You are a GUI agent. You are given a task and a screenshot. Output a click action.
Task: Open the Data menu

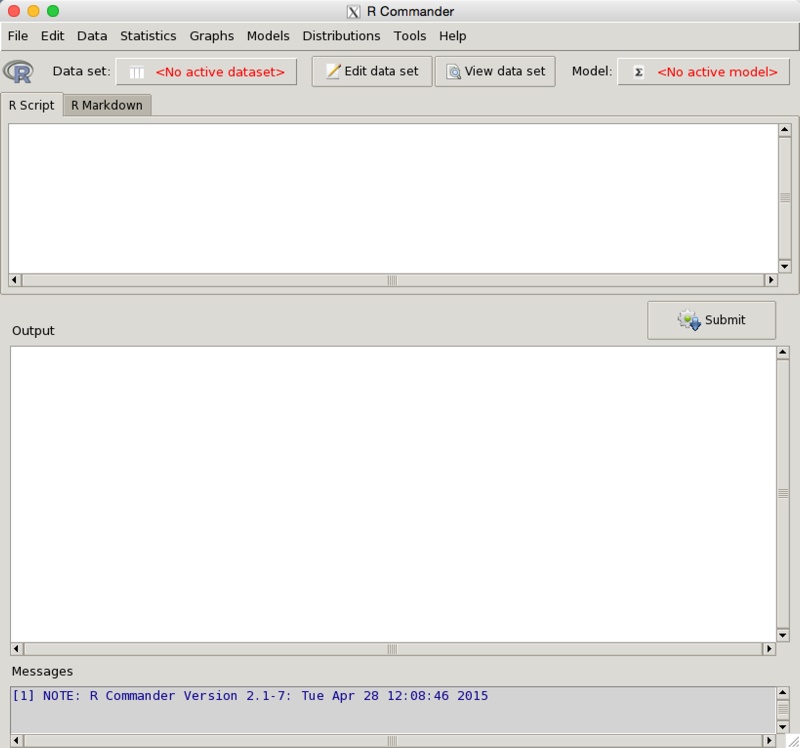(92, 36)
